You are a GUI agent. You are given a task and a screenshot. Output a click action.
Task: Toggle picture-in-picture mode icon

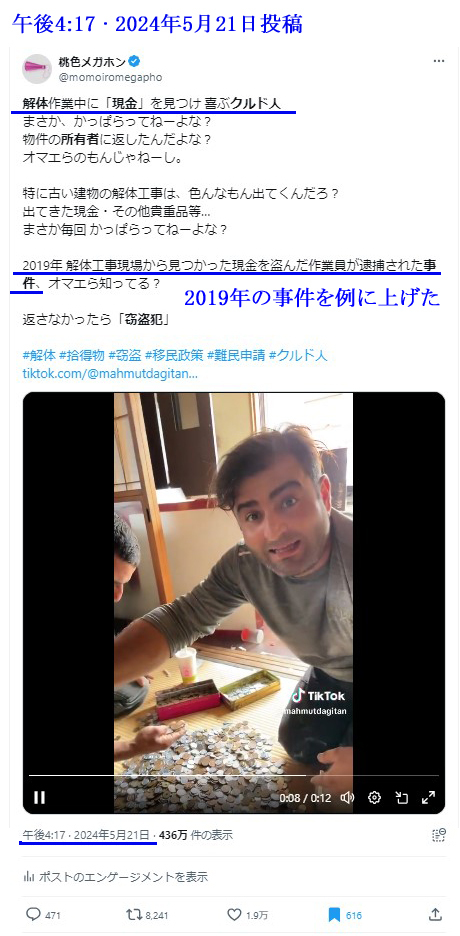point(402,797)
